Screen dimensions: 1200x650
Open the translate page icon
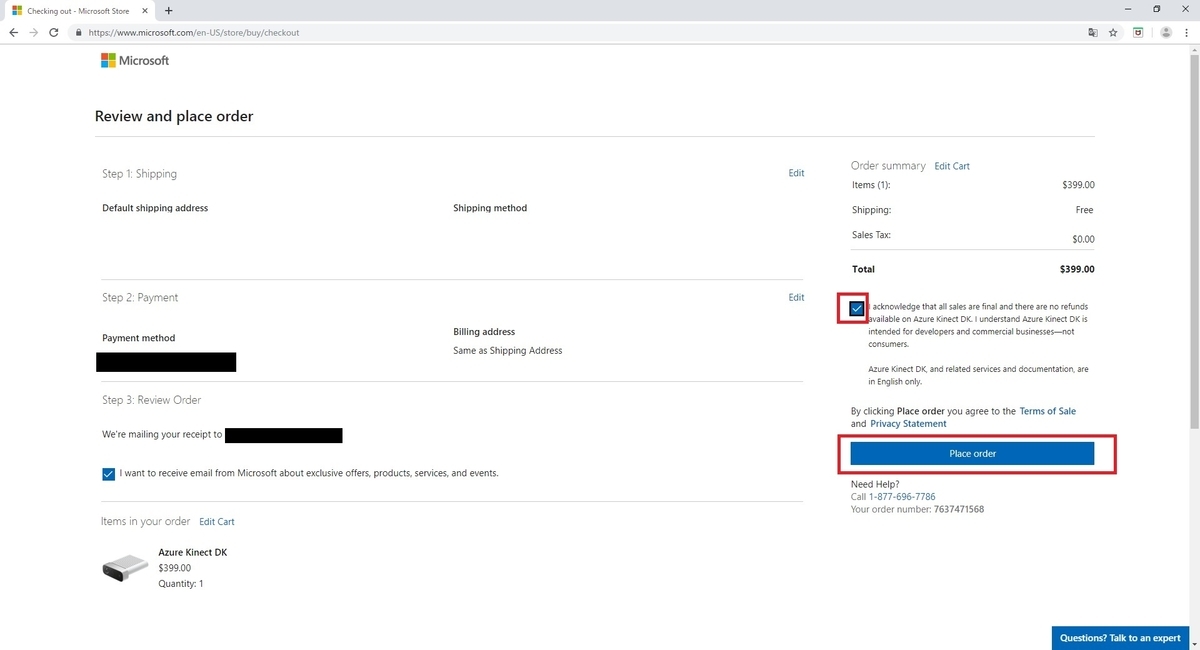(1093, 32)
